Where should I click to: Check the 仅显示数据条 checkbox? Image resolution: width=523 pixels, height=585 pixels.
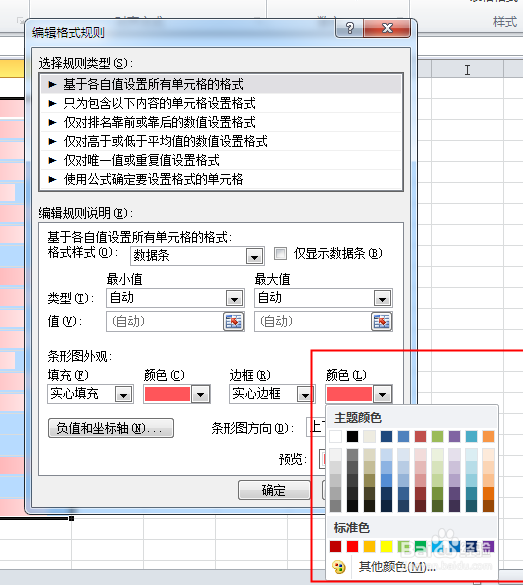click(280, 253)
